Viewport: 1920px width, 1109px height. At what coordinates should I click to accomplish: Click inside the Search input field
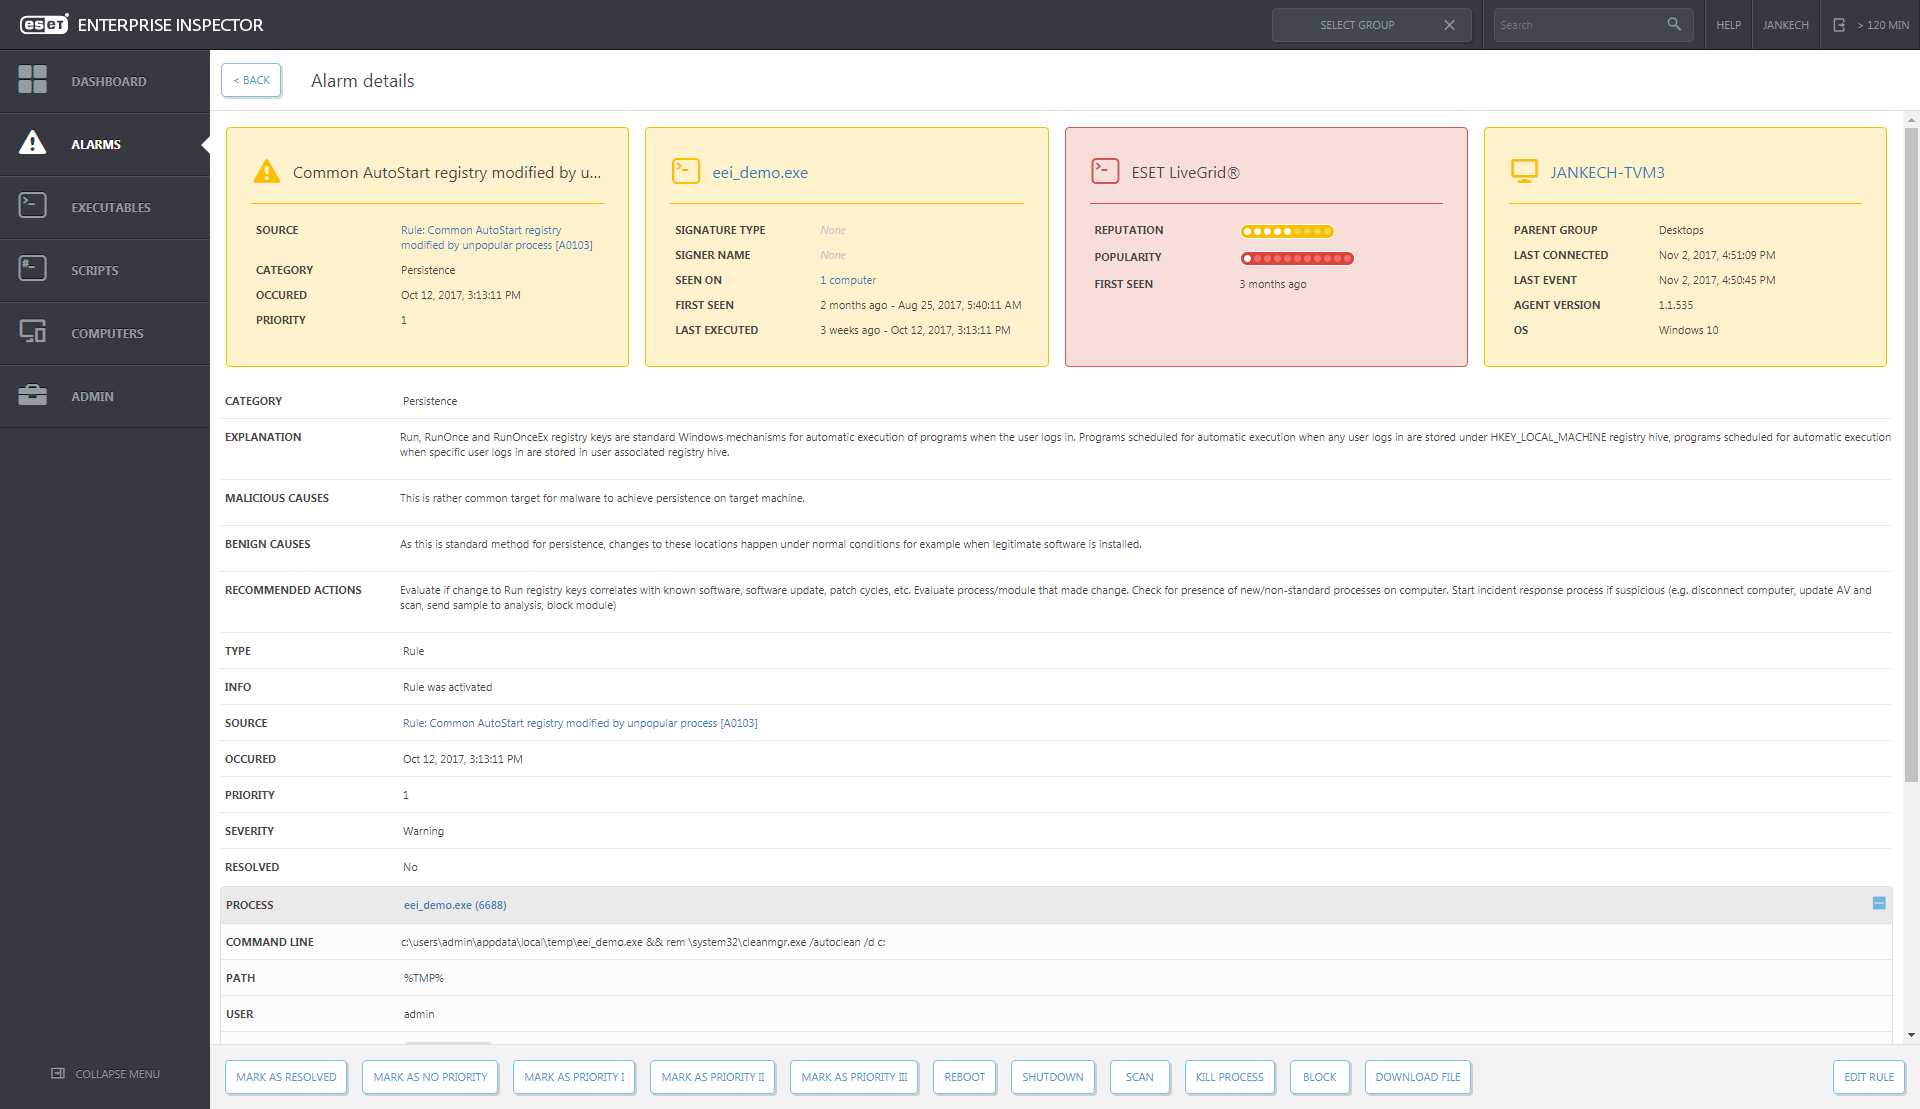click(x=1578, y=25)
